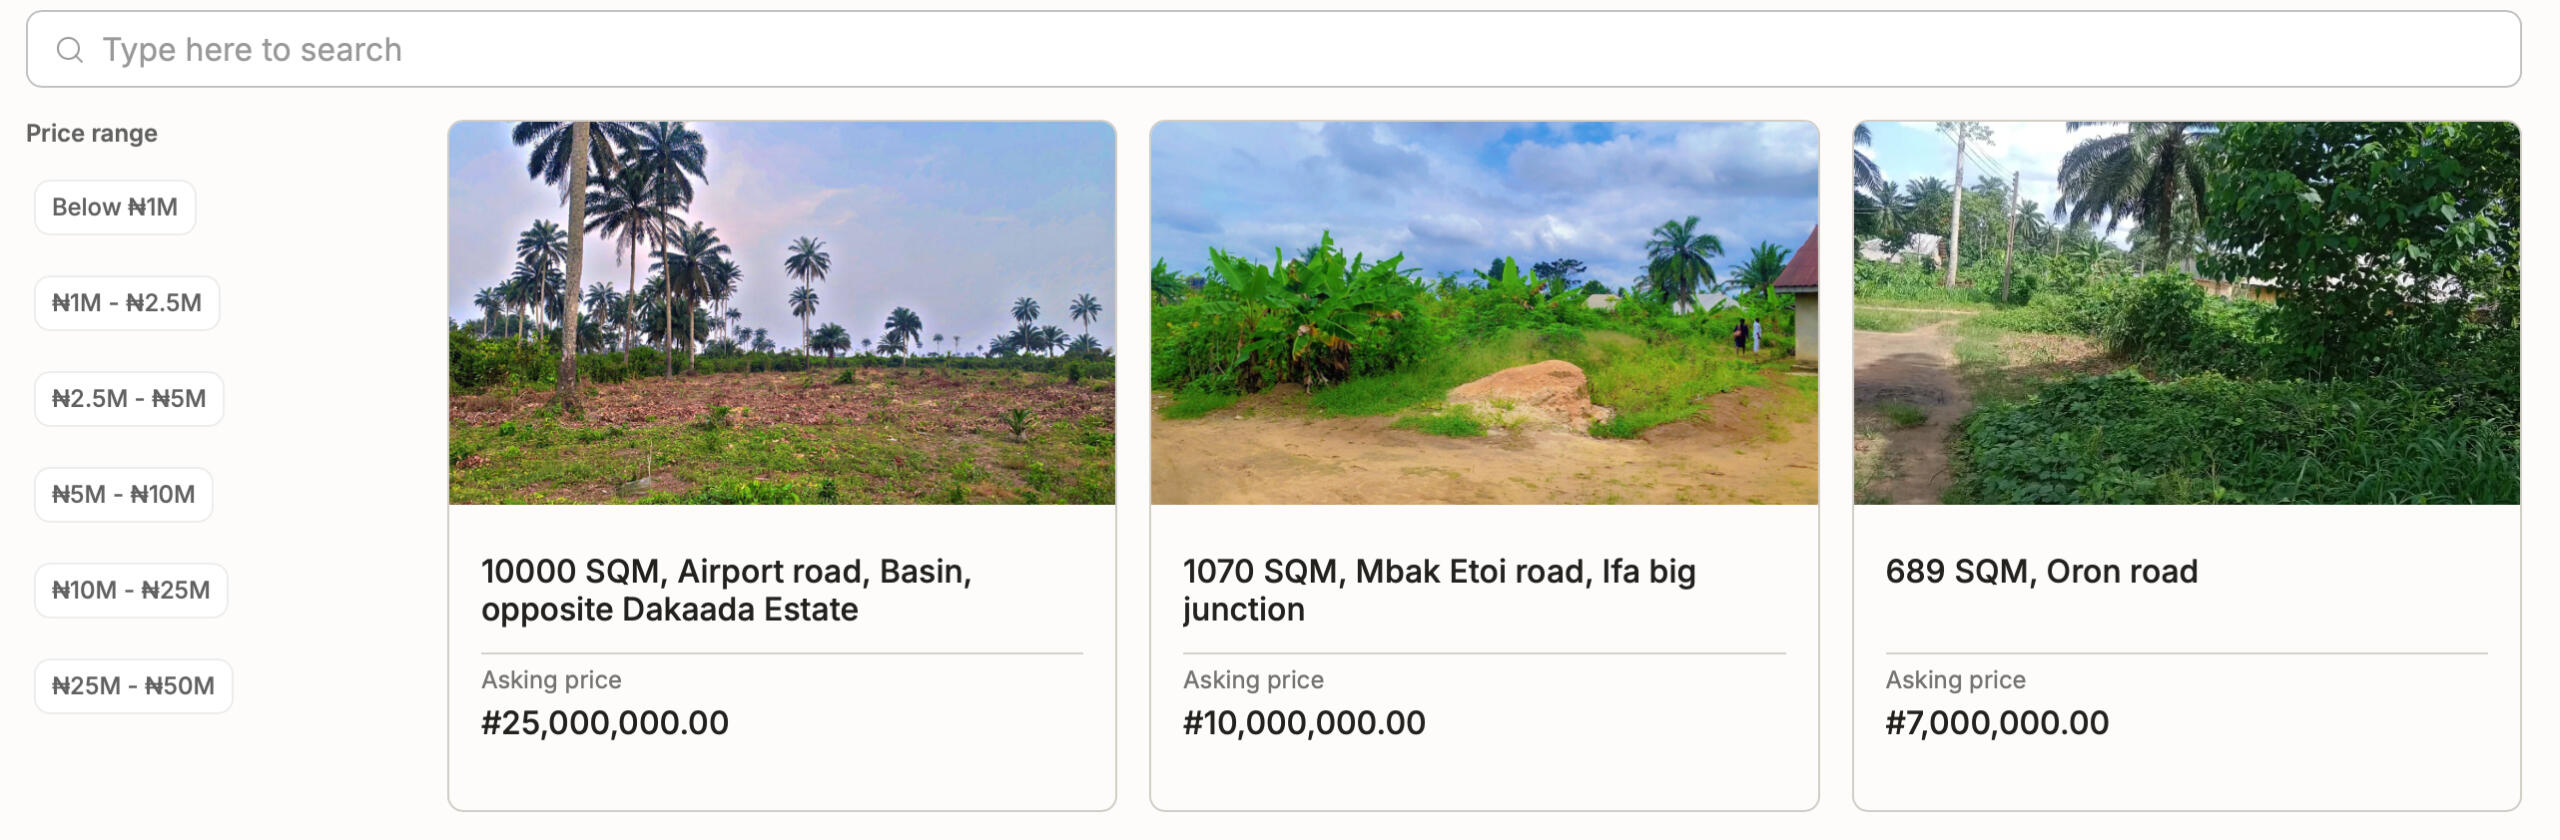Viewport: 2560px width, 840px height.
Task: Select the Below ₦1M price filter
Action: click(x=114, y=207)
